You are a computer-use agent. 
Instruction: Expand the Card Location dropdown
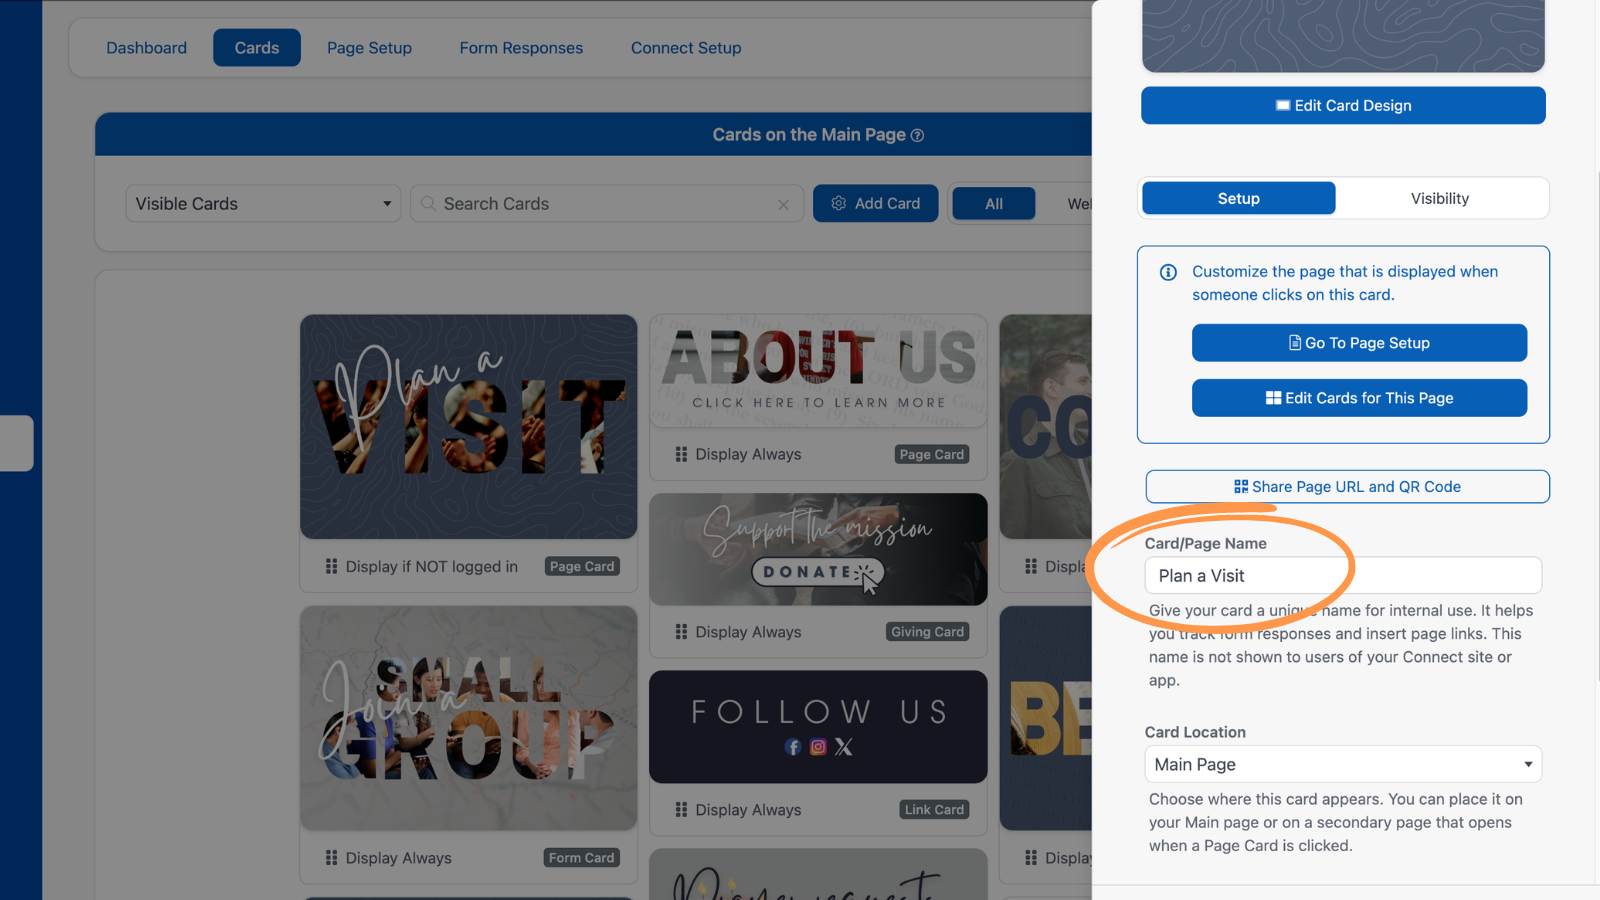click(1343, 764)
